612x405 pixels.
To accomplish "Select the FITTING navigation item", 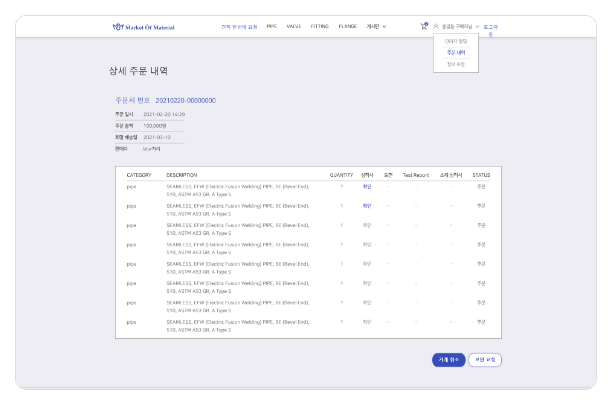I will tap(319, 27).
